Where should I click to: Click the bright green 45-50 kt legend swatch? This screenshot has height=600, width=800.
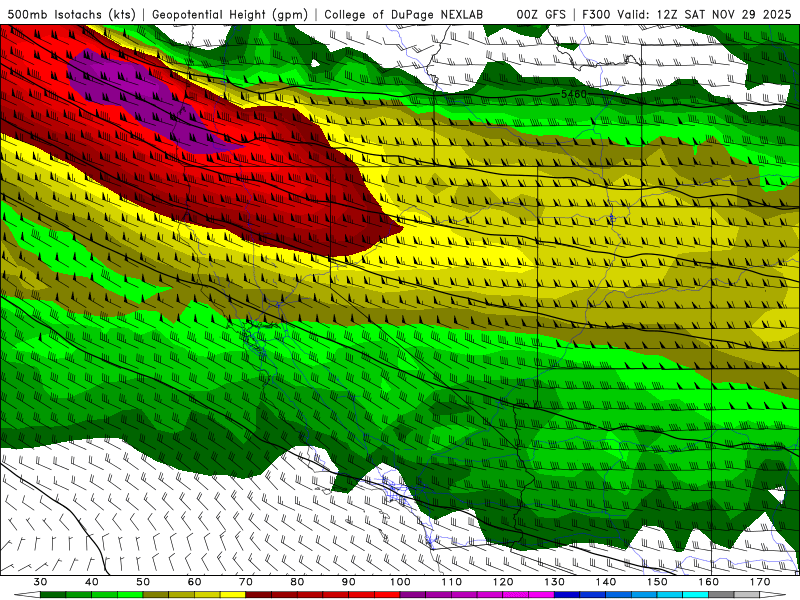(130, 595)
